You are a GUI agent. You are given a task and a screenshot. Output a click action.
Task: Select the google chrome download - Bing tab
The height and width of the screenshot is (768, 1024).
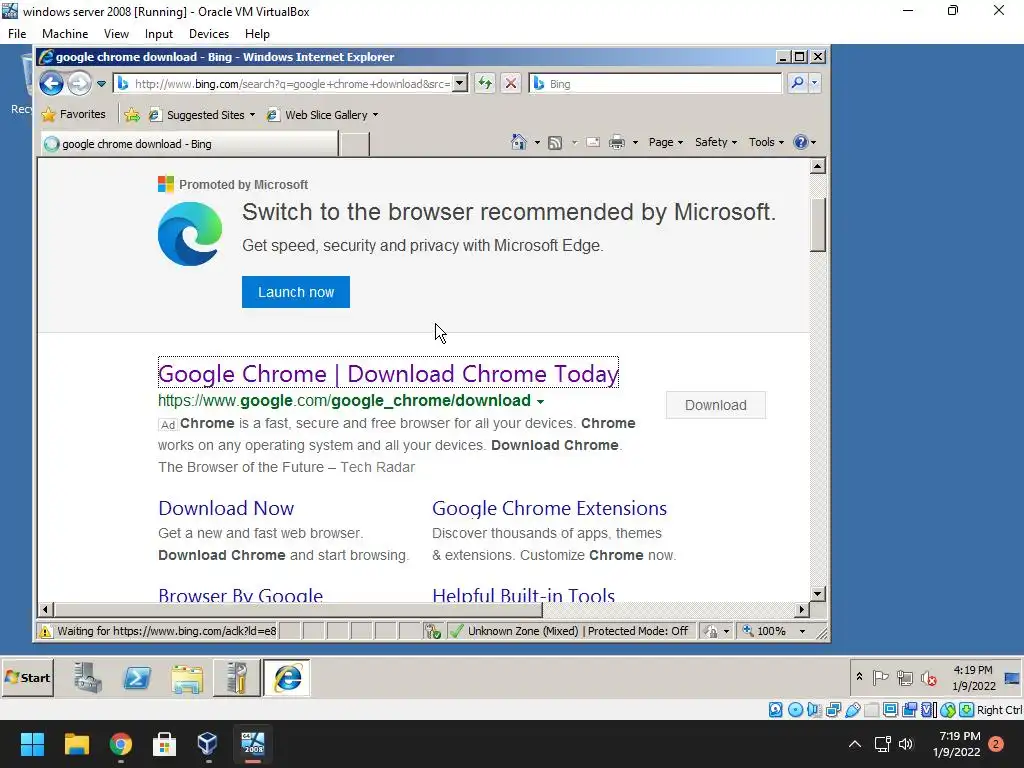pyautogui.click(x=189, y=144)
